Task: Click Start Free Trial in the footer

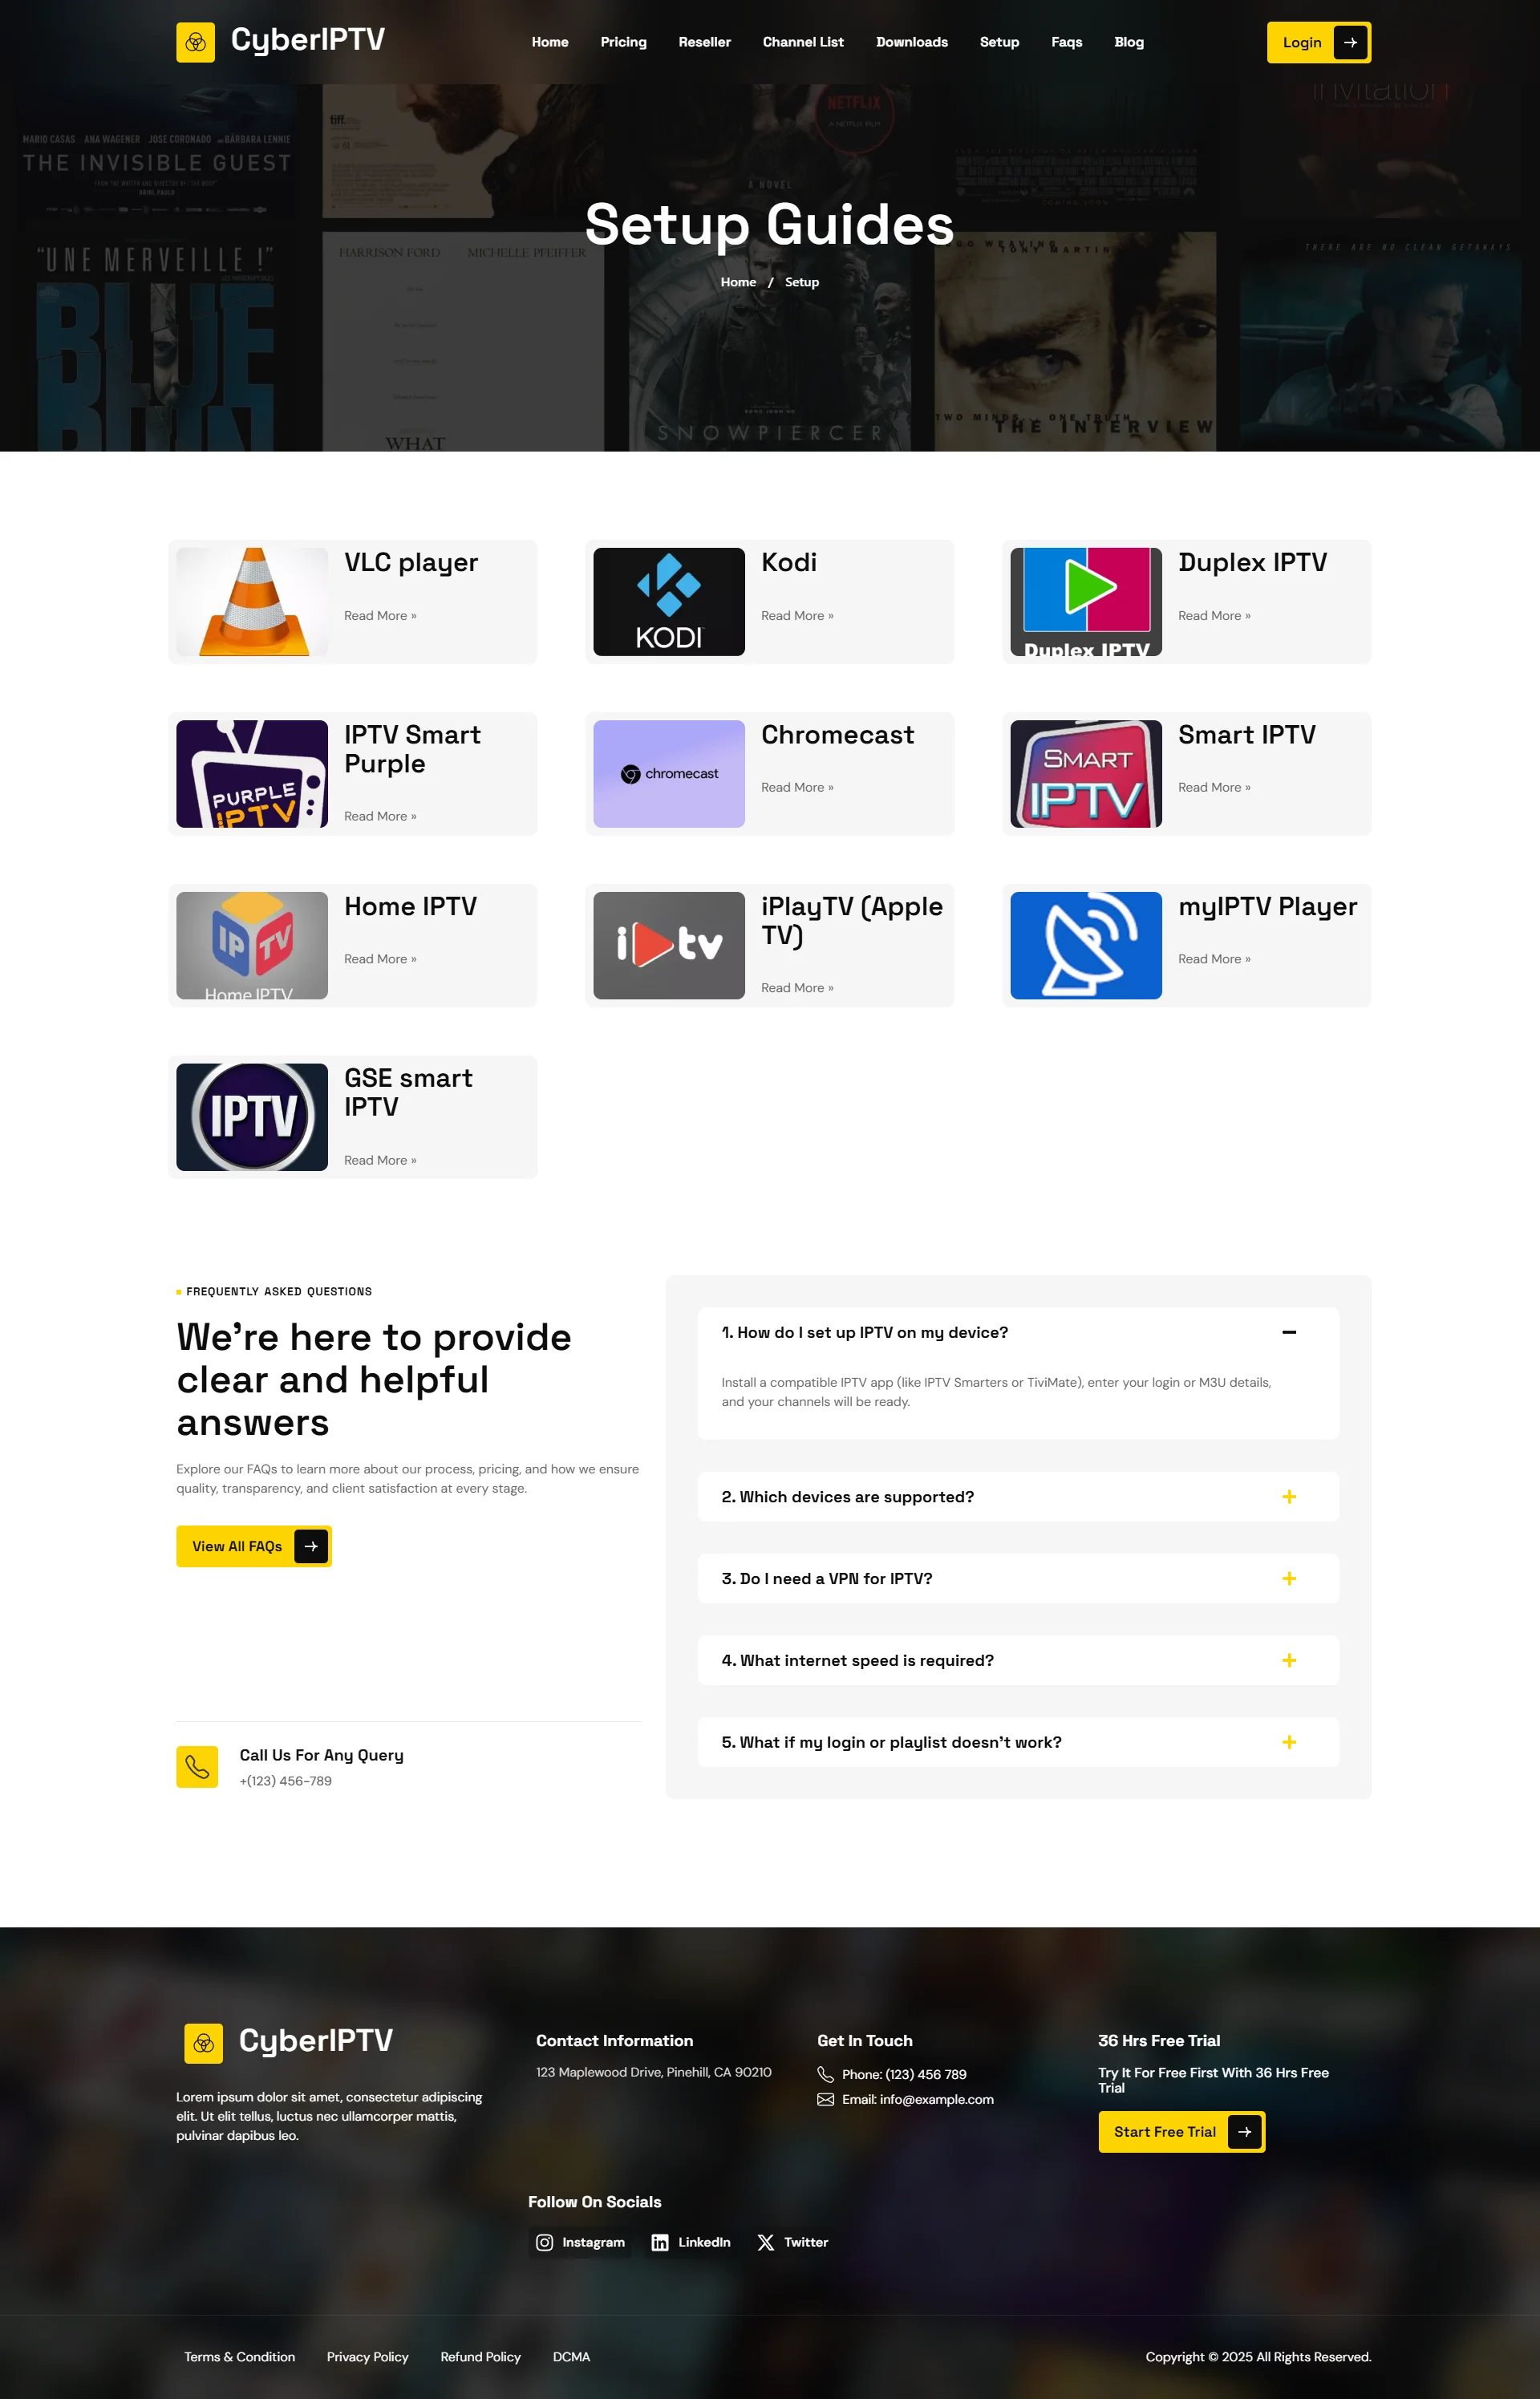Action: pyautogui.click(x=1180, y=2131)
